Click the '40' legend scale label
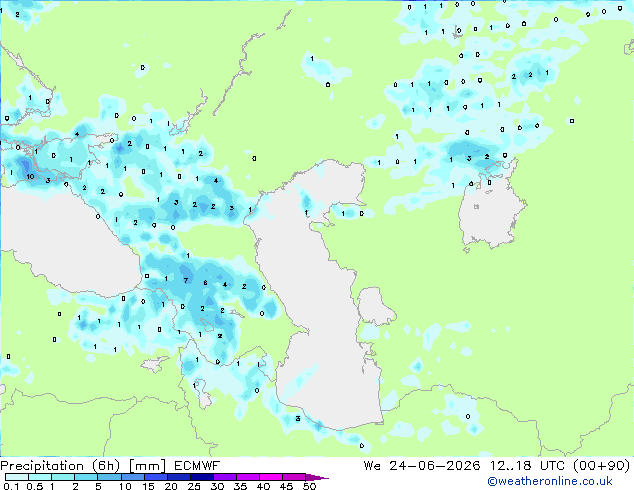634x490 pixels. click(x=263, y=486)
